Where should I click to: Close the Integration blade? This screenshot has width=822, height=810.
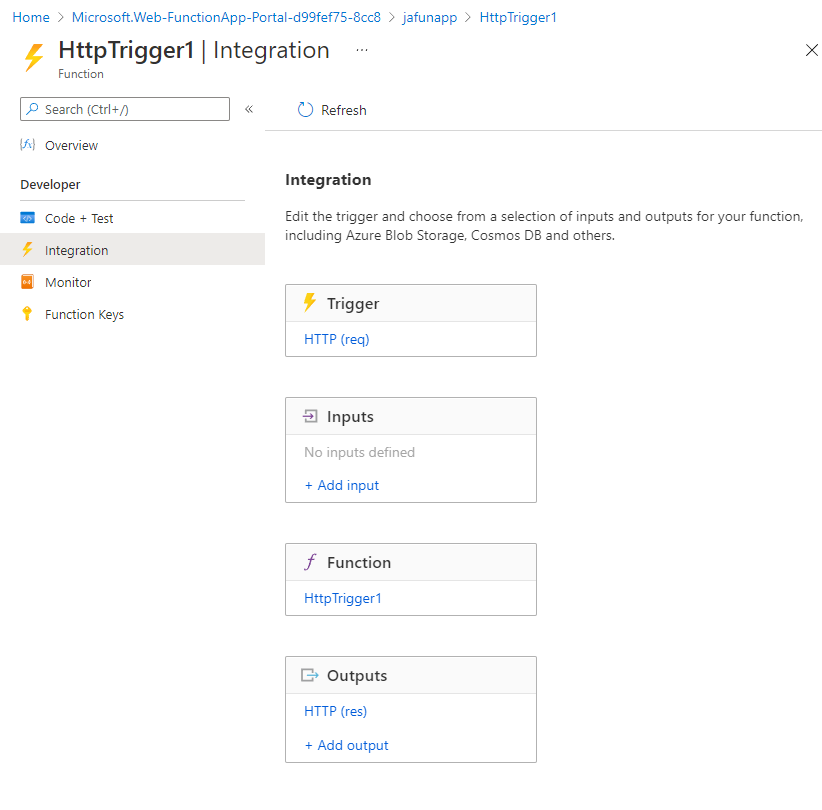tap(811, 50)
